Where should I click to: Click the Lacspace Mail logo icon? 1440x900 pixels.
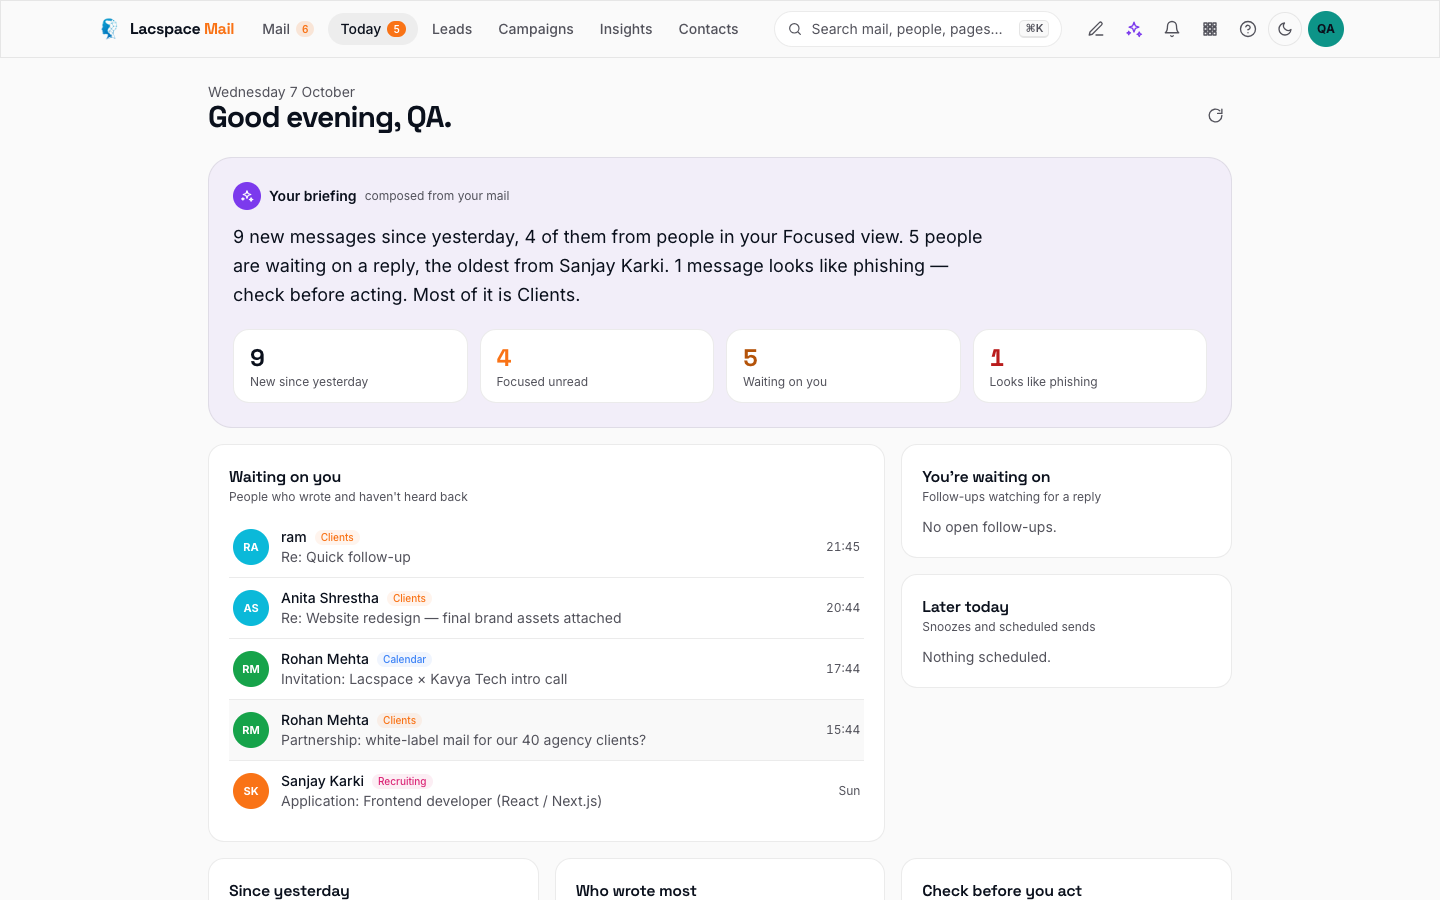tap(109, 29)
